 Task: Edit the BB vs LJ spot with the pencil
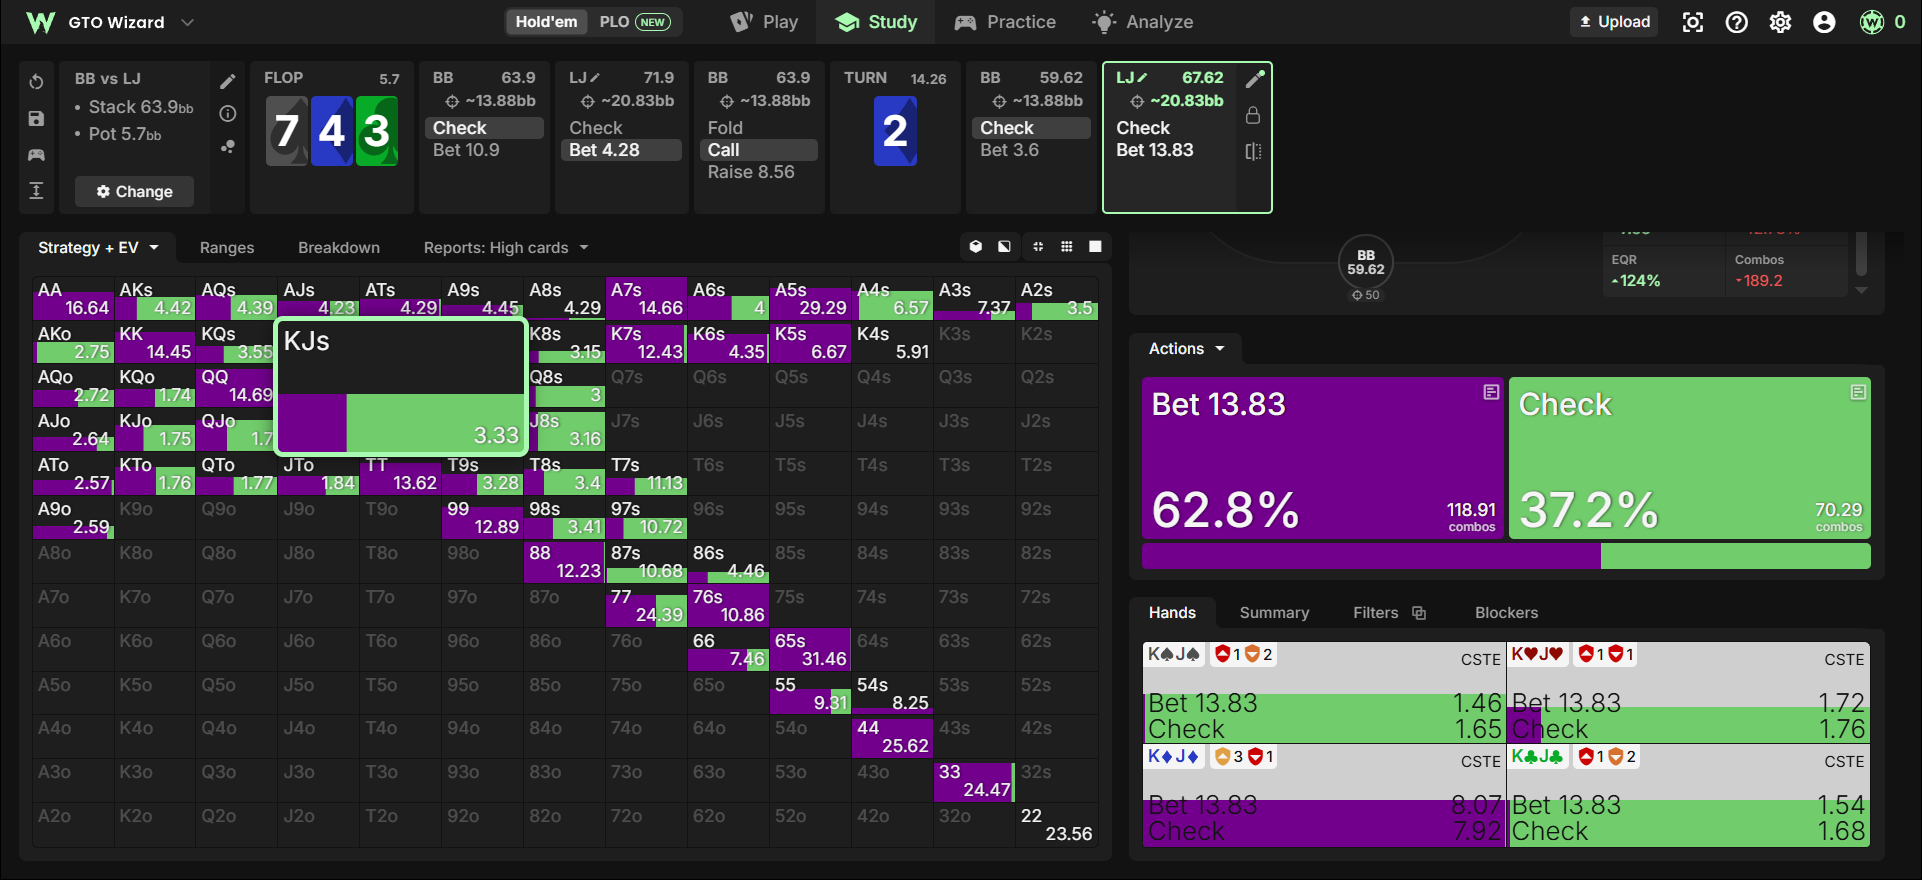coord(228,81)
